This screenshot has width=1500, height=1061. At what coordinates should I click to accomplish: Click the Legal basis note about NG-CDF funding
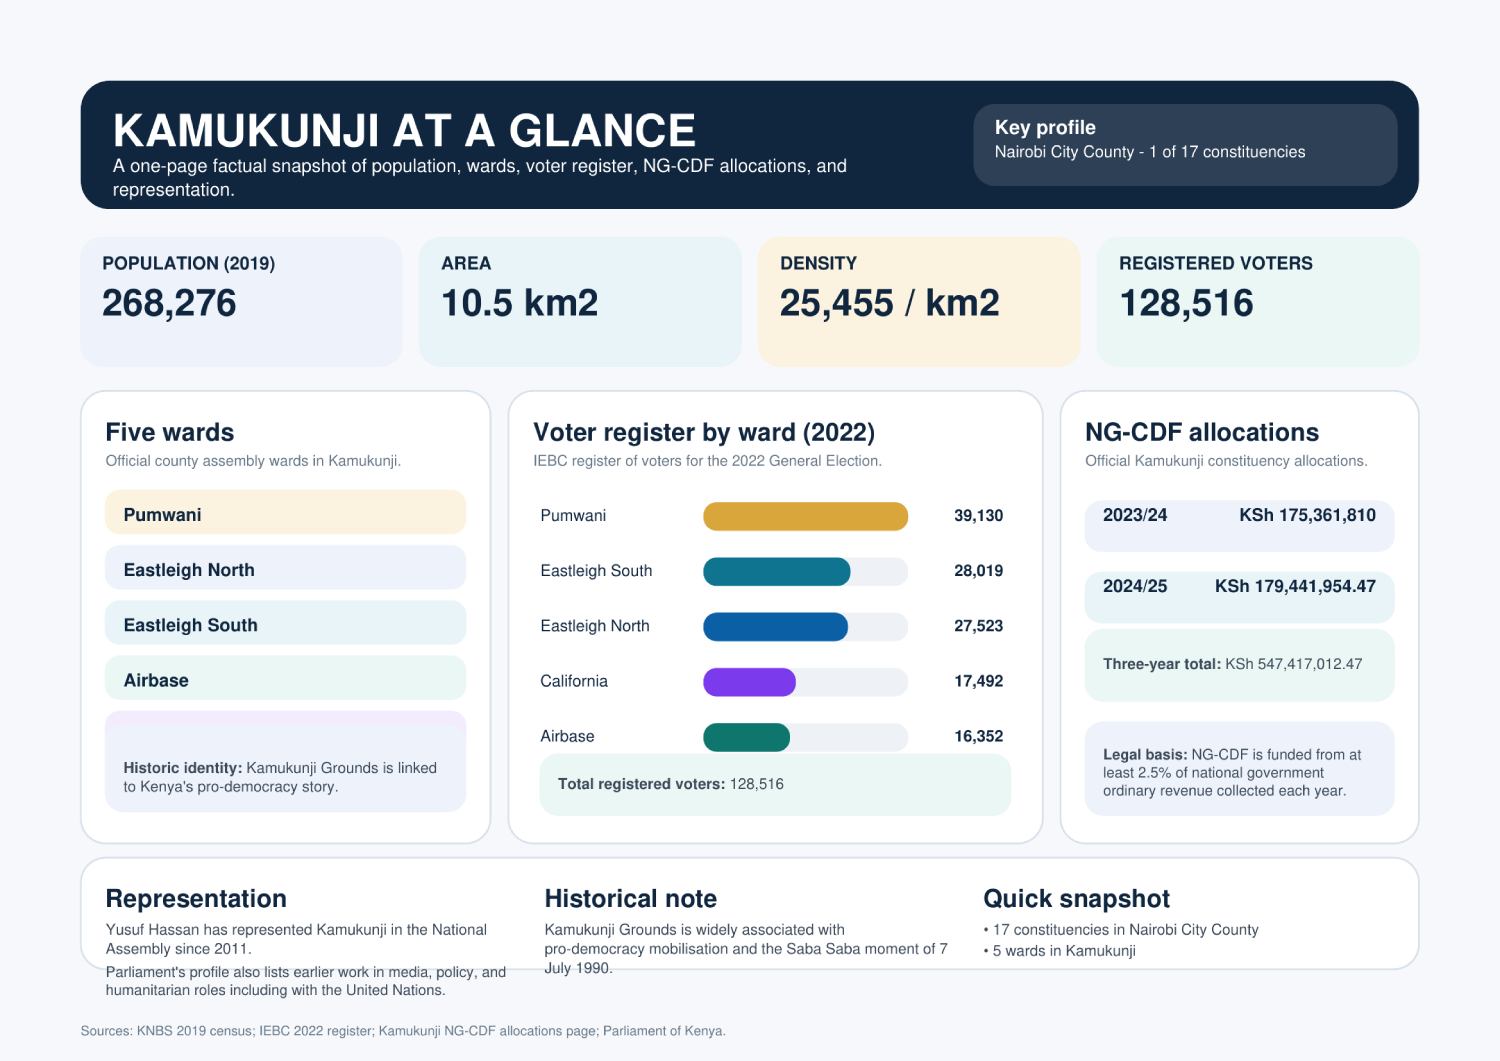tap(1239, 770)
